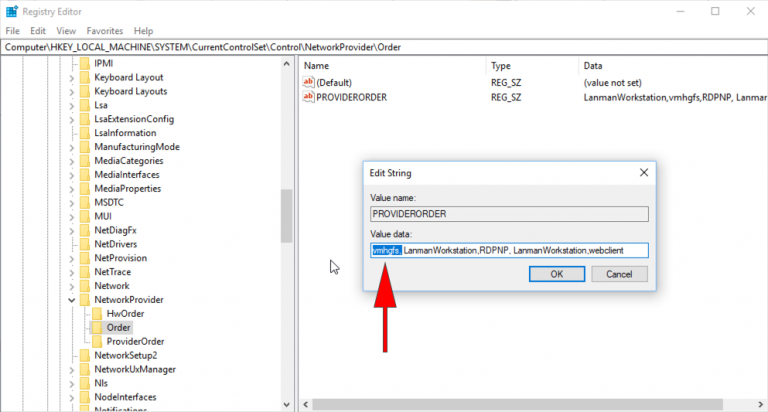The image size is (768, 412).
Task: Select the MediaProperties folder icon
Action: (x=85, y=189)
